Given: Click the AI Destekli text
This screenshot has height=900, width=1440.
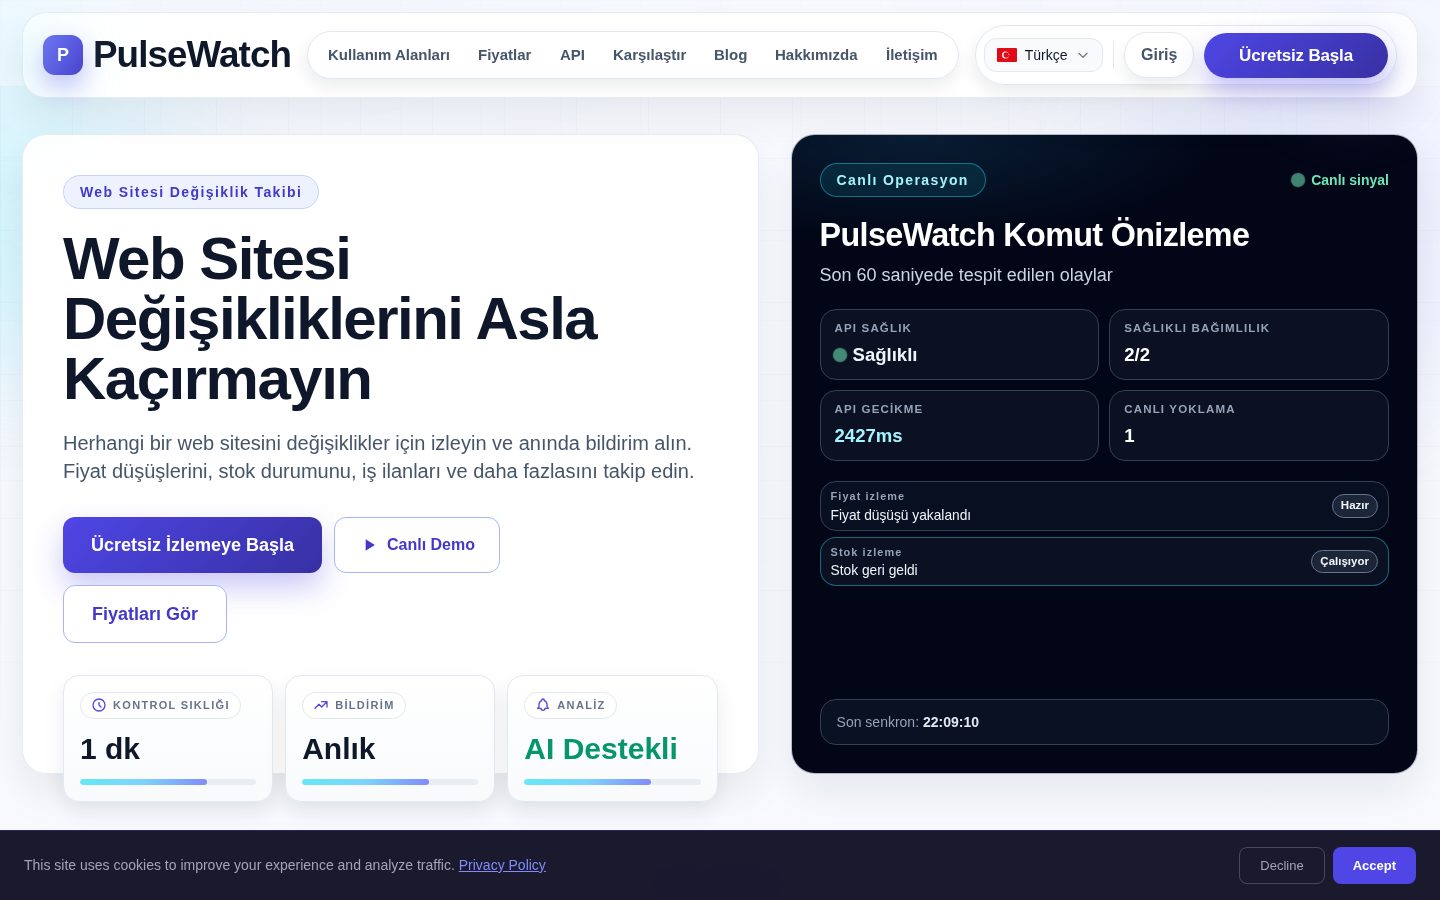Looking at the screenshot, I should pyautogui.click(x=601, y=748).
